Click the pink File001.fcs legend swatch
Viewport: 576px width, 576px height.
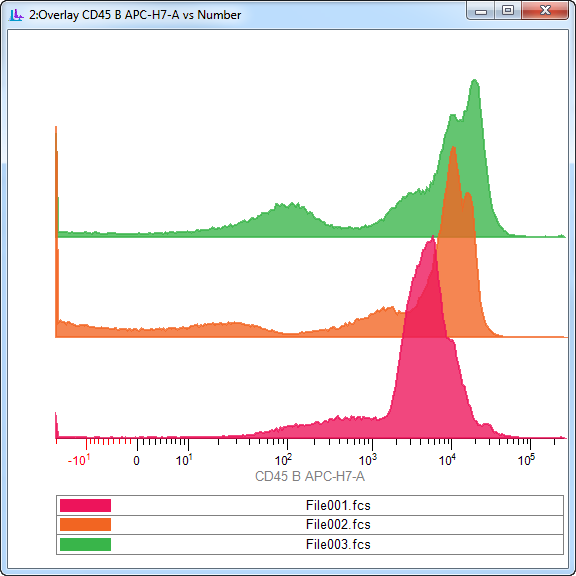(85, 505)
